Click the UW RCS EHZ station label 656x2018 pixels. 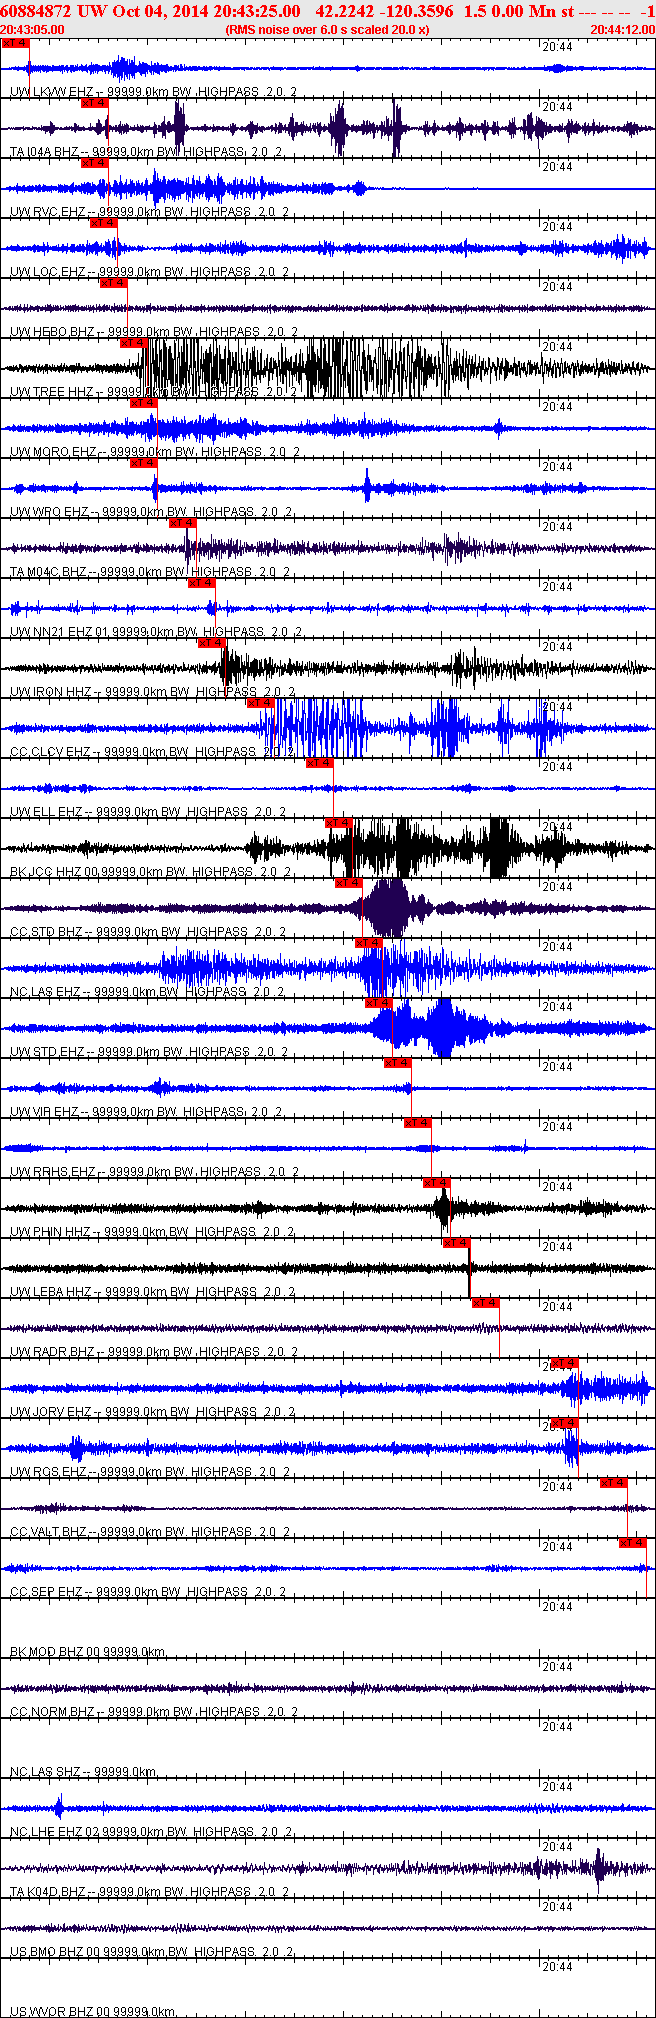[150, 1472]
